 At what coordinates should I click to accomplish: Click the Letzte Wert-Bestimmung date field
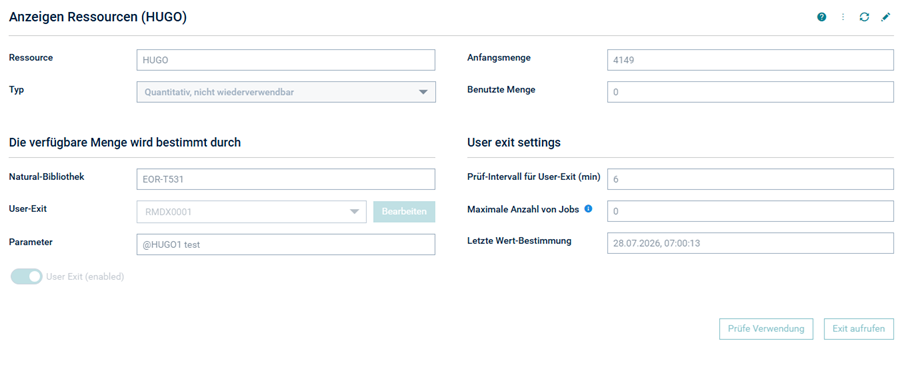pos(750,243)
